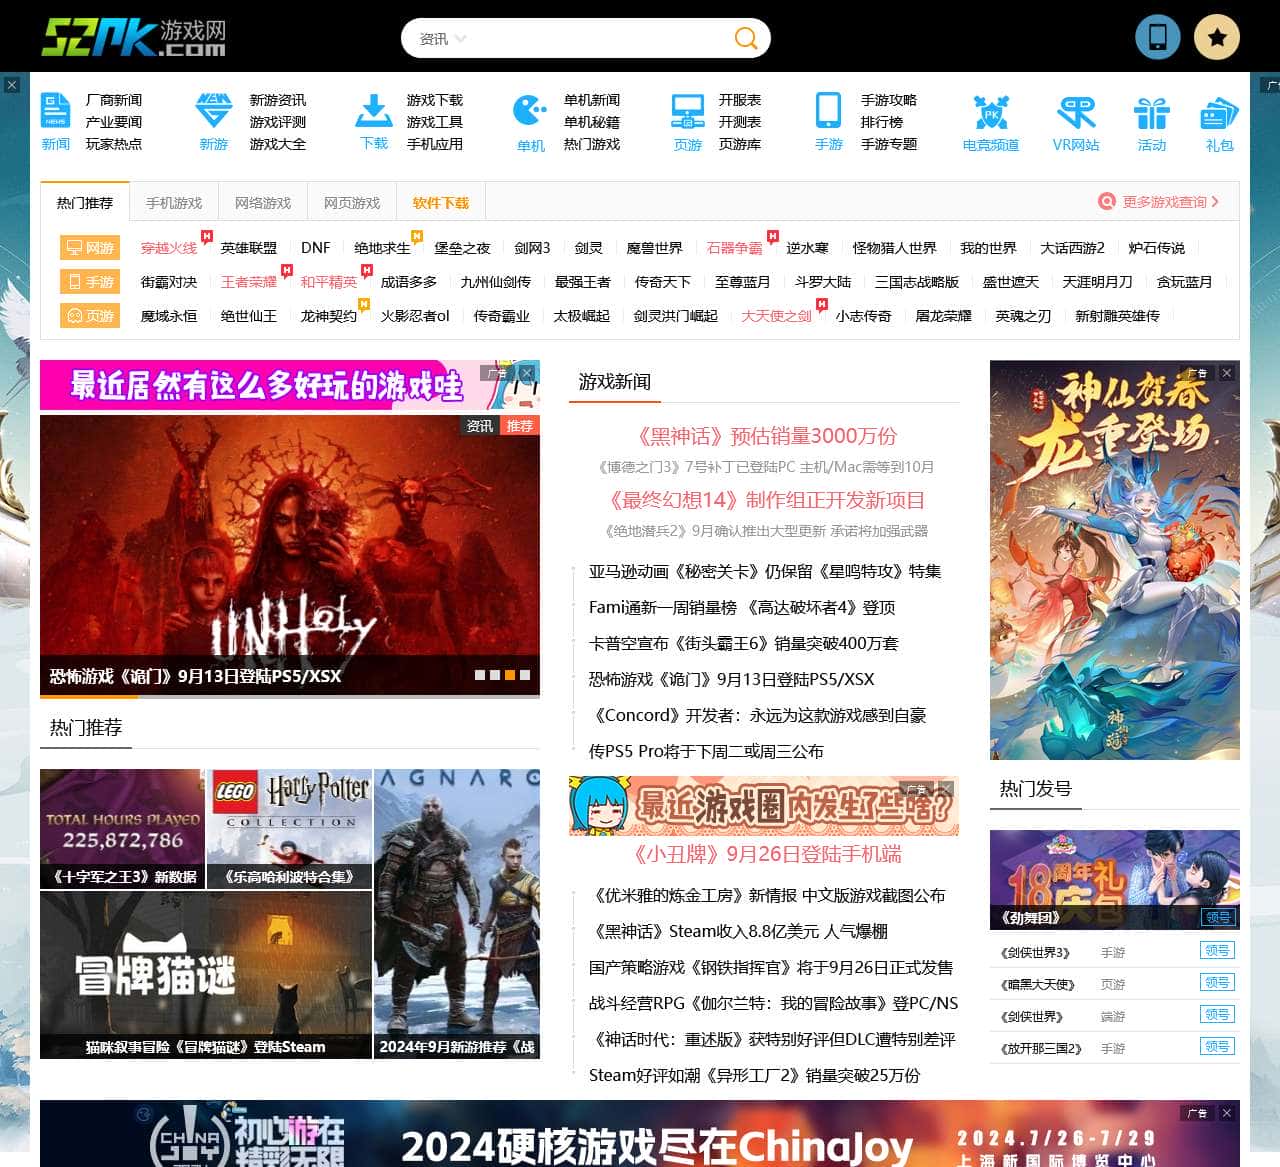1280x1167 pixels.
Task: Switch to the 网络游戏 tab
Action: pos(263,203)
